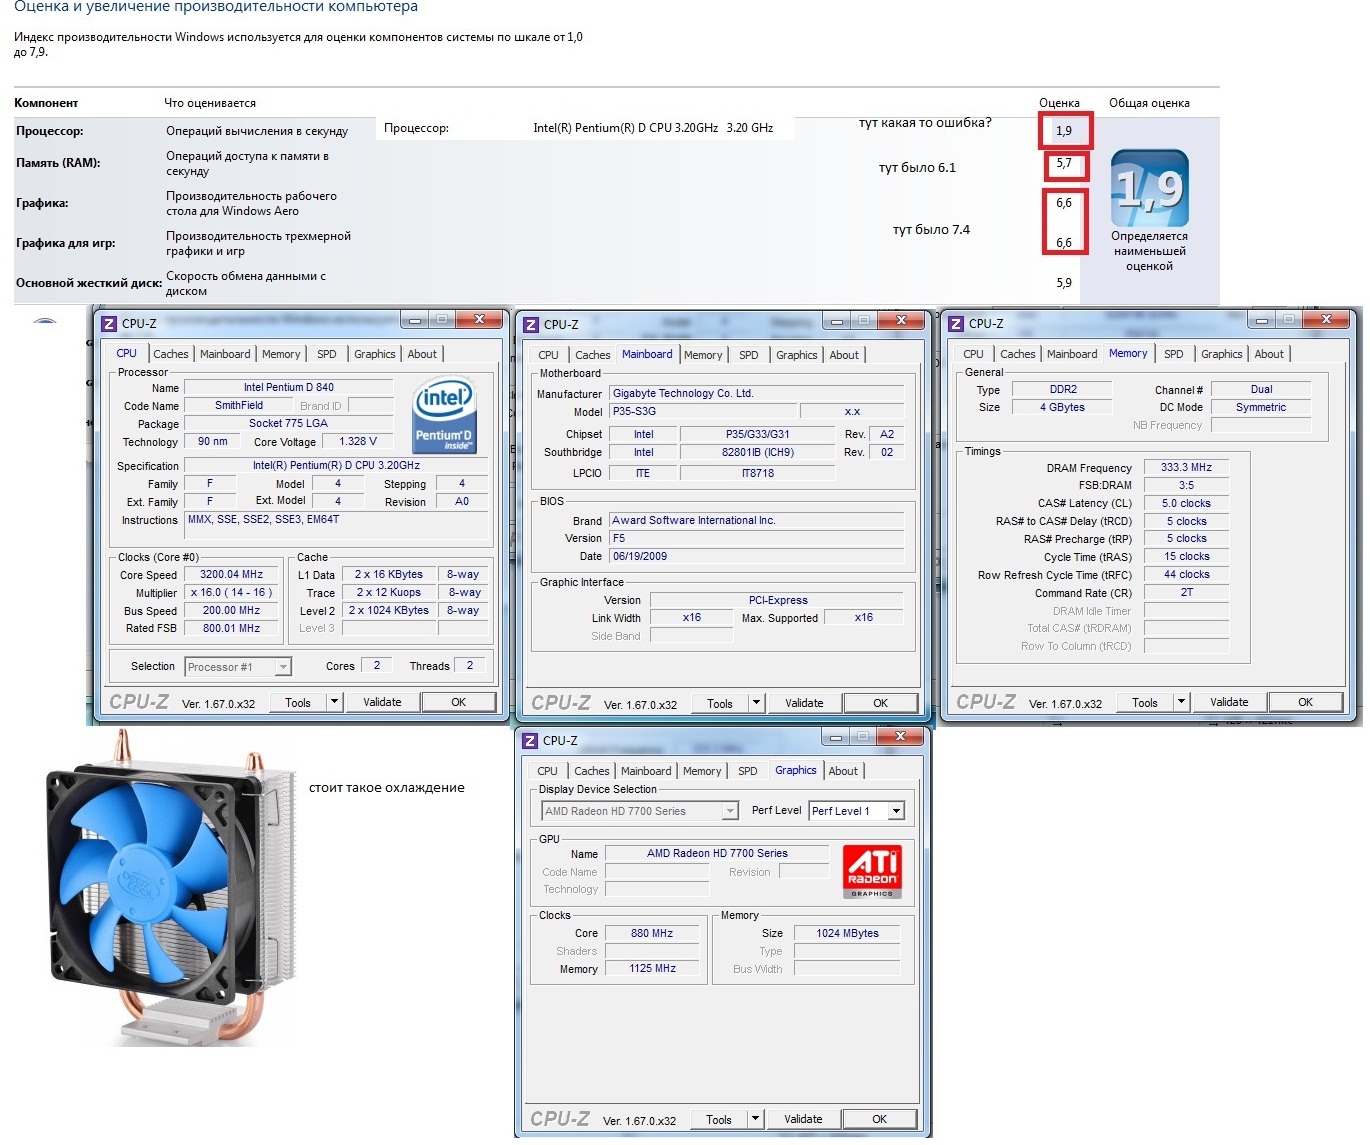The width and height of the screenshot is (1370, 1145).
Task: Switch to Mainboard tab in the Memory-tab window
Action: click(1072, 354)
